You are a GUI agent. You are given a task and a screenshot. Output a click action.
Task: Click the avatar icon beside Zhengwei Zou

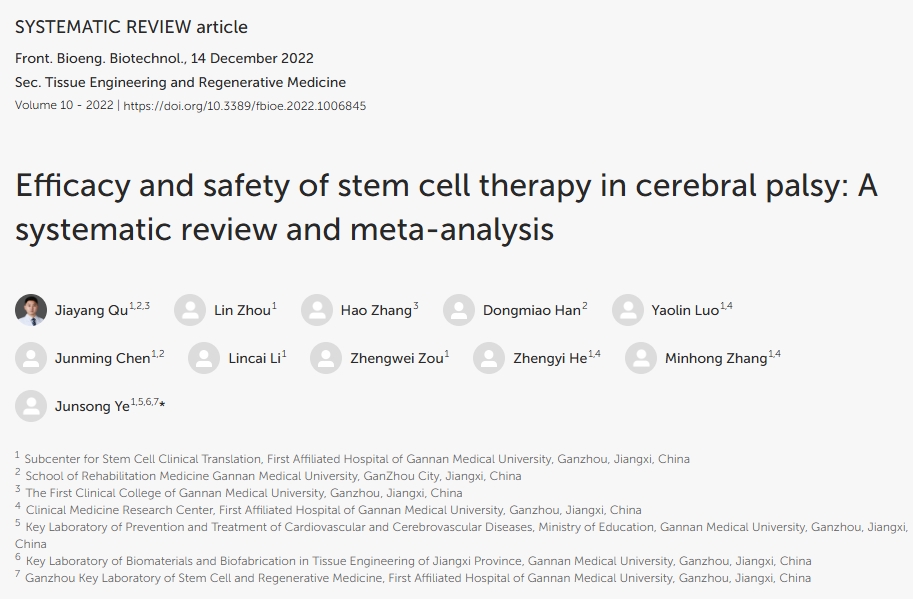click(326, 358)
